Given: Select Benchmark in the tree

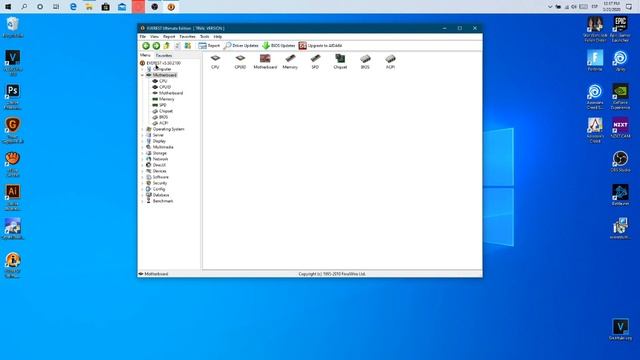Looking at the screenshot, I should pyautogui.click(x=163, y=201).
